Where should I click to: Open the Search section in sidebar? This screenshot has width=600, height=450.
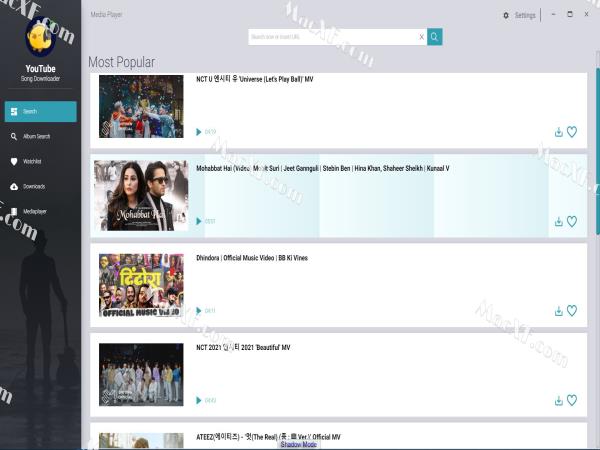tap(41, 111)
